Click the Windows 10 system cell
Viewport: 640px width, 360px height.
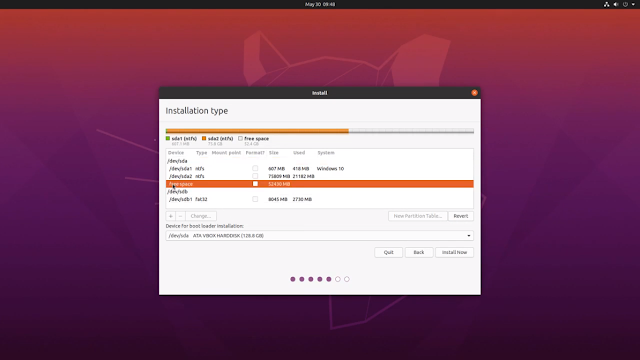[x=330, y=168]
